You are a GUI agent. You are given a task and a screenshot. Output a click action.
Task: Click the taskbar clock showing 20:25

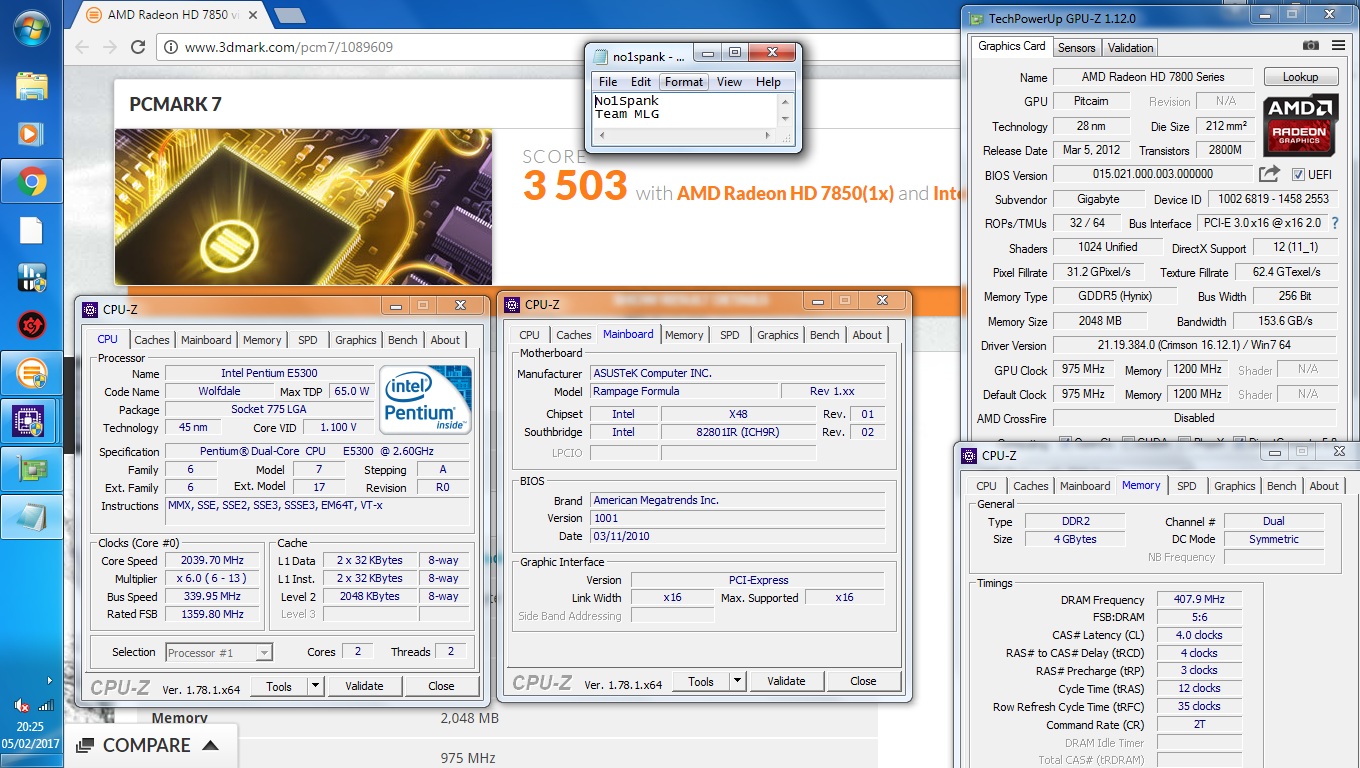pos(30,727)
